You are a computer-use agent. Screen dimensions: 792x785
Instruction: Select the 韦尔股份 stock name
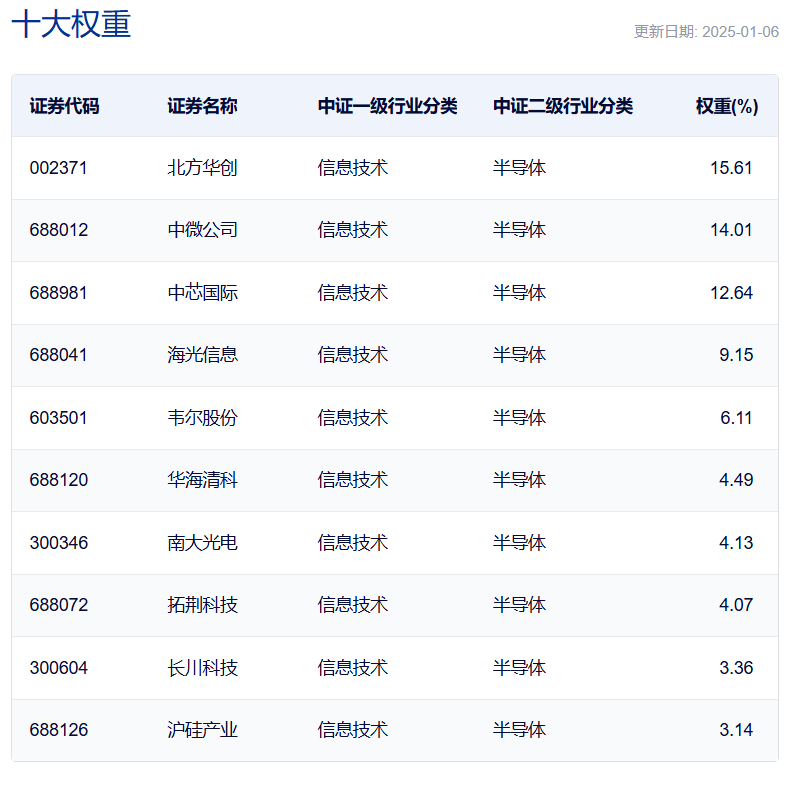pyautogui.click(x=203, y=418)
